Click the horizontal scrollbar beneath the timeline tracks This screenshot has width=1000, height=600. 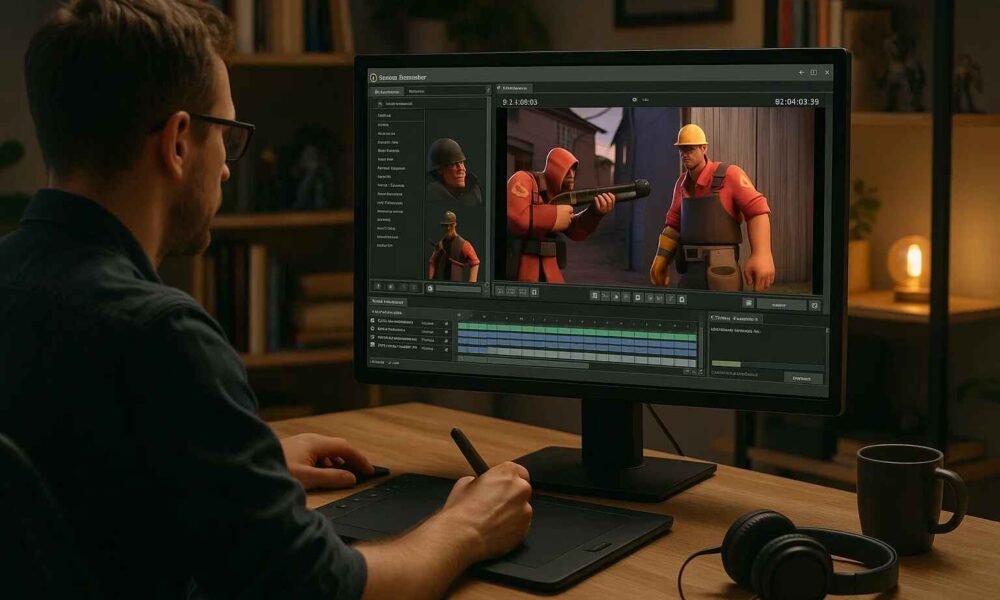pos(523,364)
